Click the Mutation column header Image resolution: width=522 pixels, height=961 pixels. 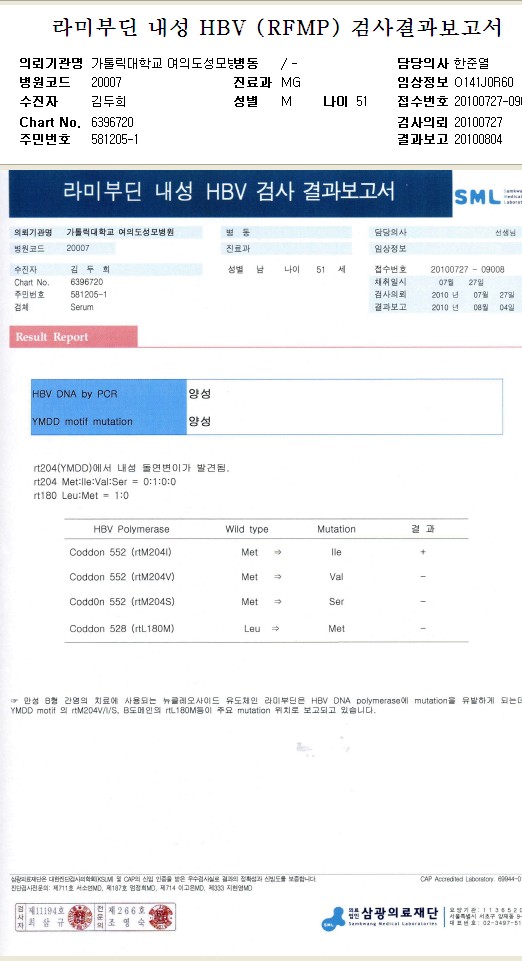click(x=336, y=529)
